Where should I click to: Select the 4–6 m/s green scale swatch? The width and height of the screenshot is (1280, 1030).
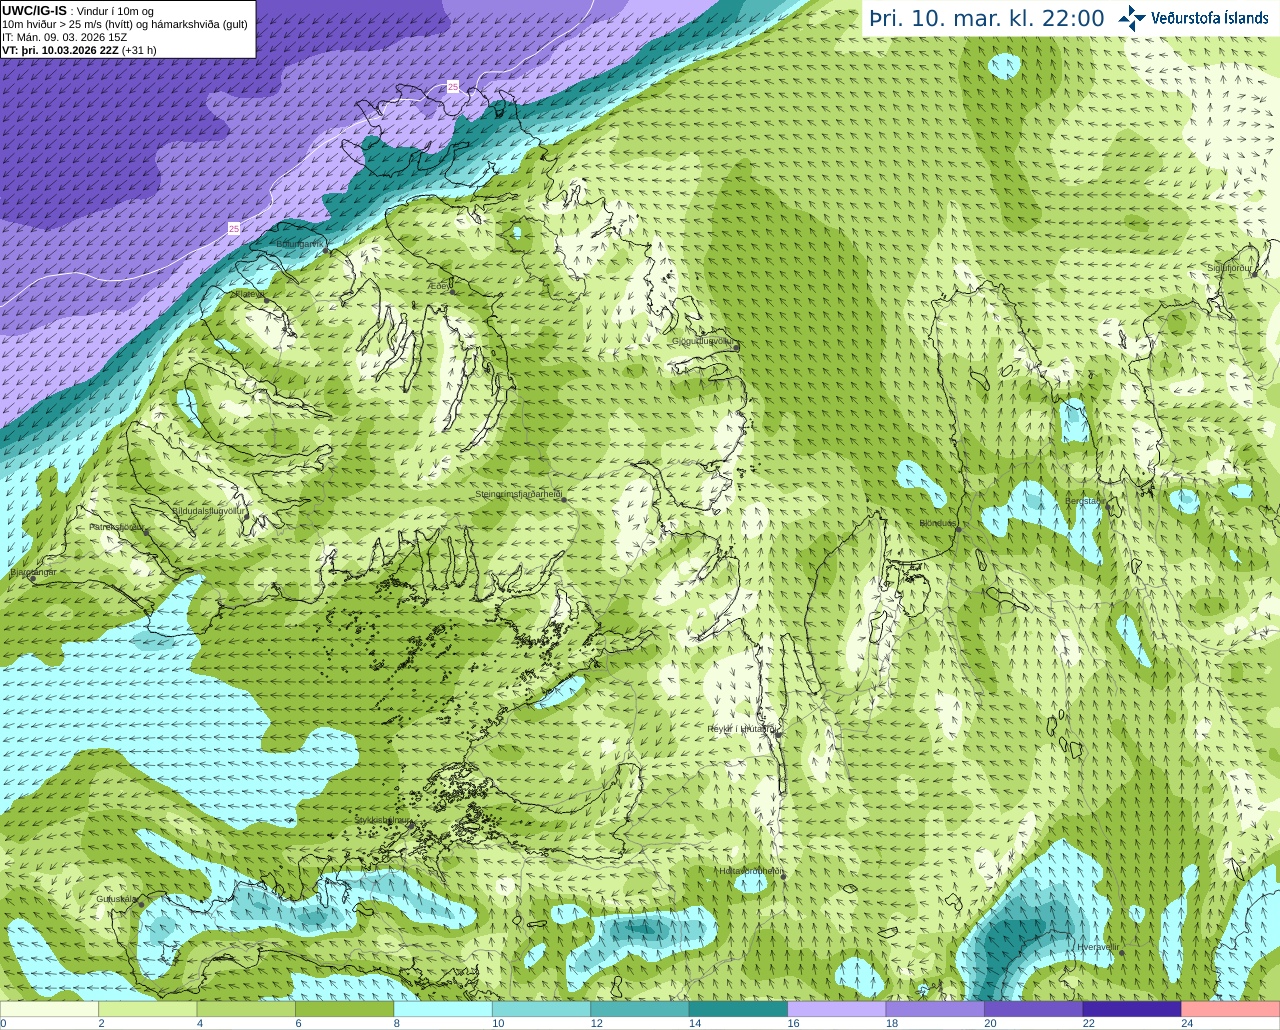246,1009
